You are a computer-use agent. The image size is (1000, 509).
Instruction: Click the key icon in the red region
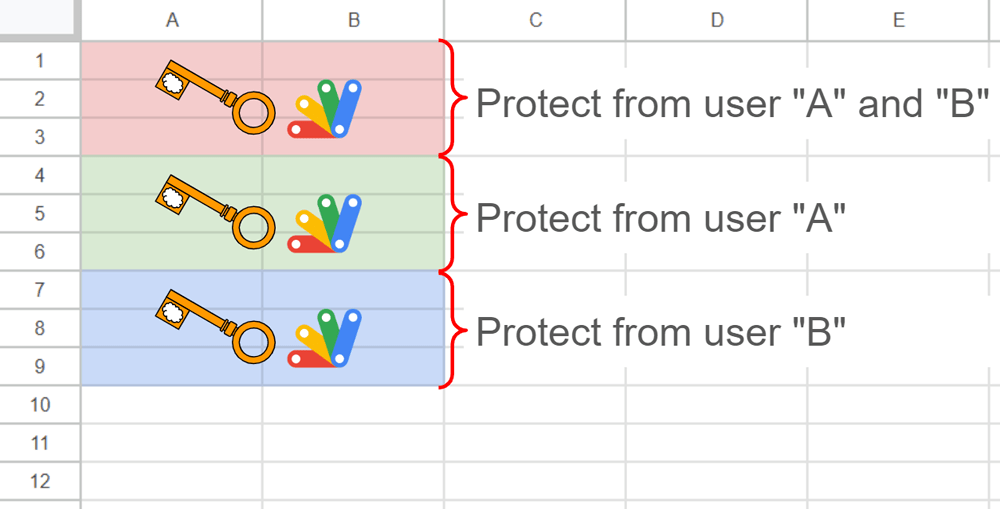(x=214, y=96)
